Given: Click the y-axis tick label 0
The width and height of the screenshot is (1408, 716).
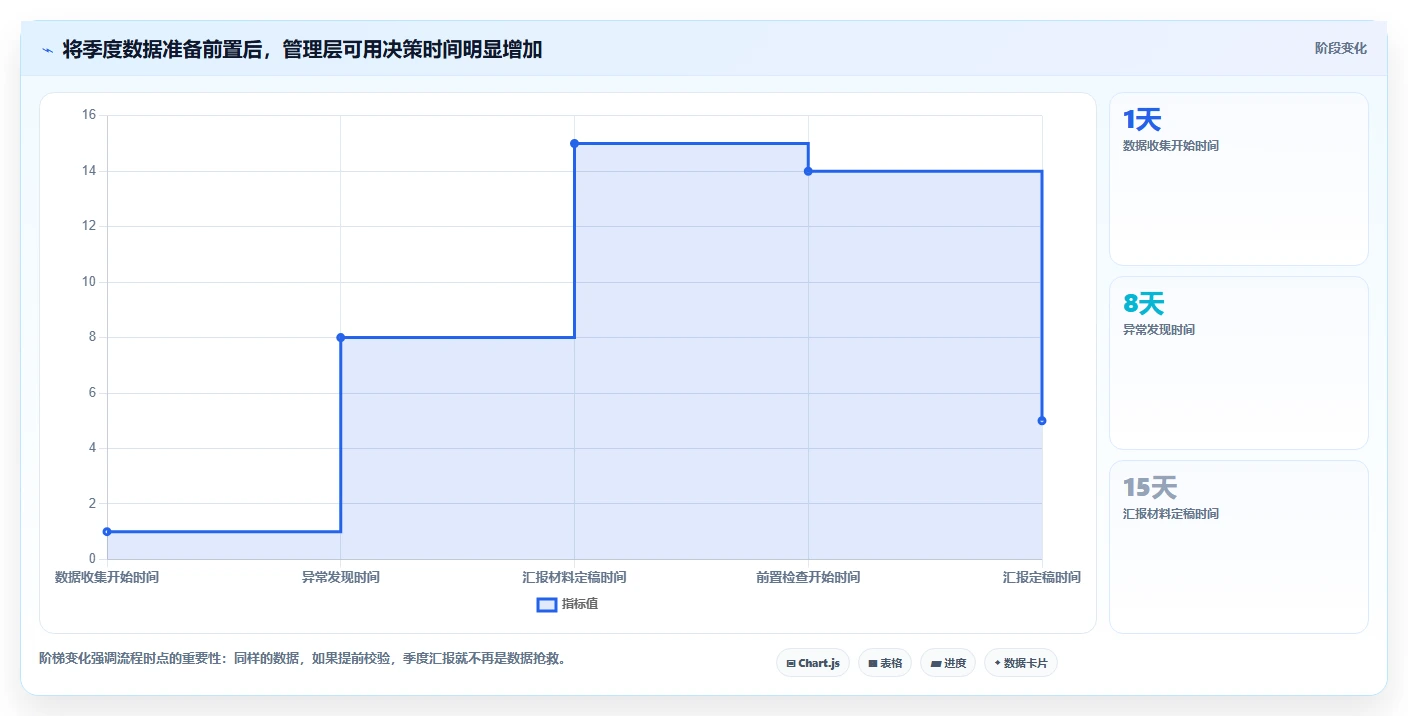Looking at the screenshot, I should click(x=92, y=559).
